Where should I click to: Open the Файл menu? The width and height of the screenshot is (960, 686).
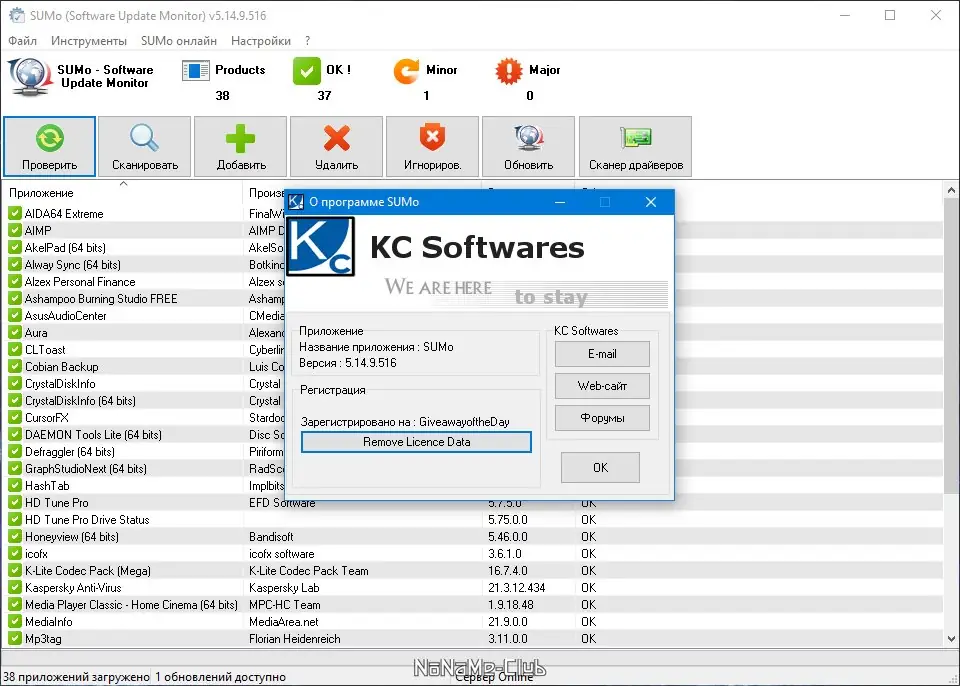pyautogui.click(x=23, y=41)
